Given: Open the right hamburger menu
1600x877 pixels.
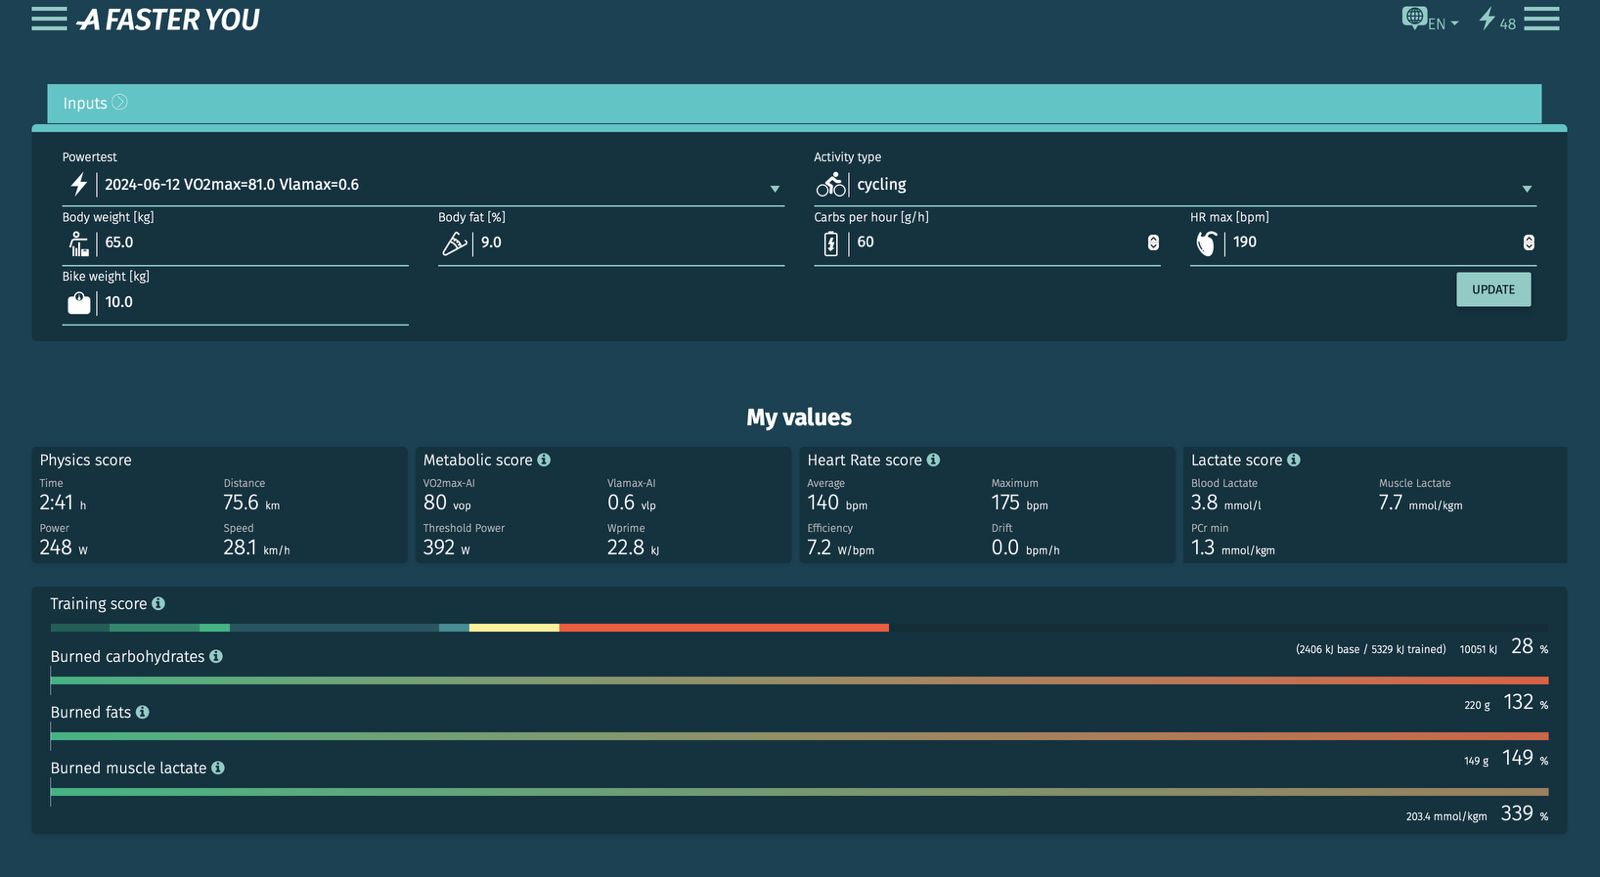Looking at the screenshot, I should 1541,19.
